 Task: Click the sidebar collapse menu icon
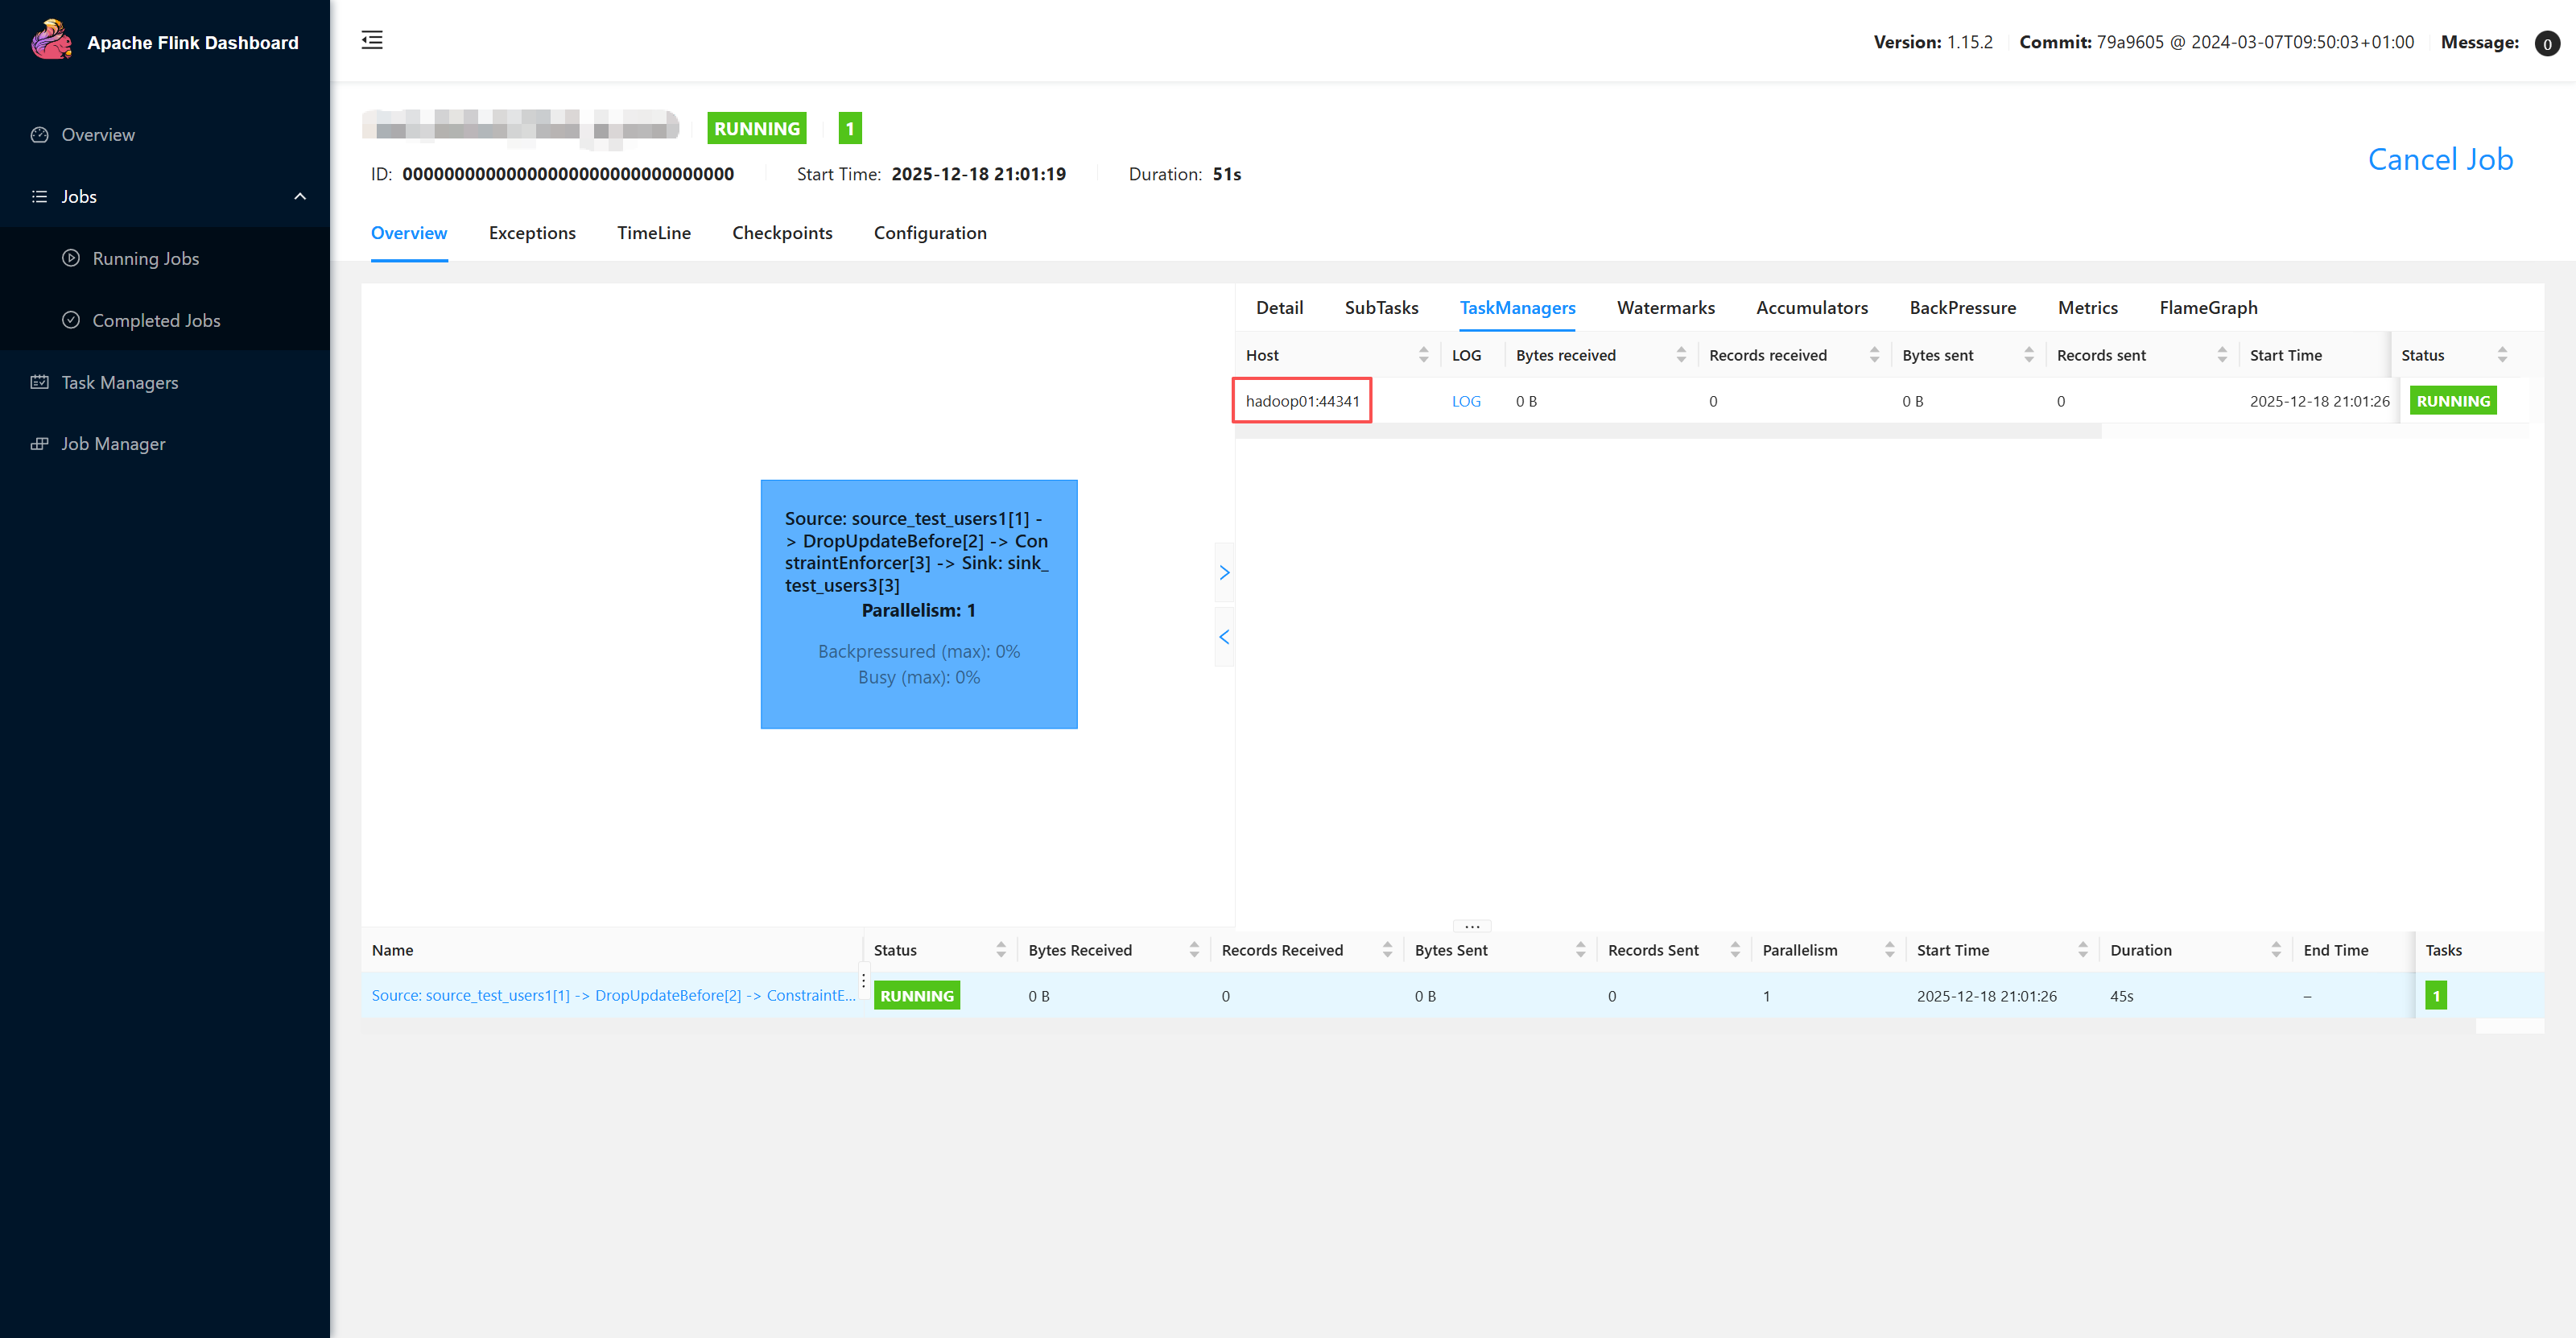[x=372, y=40]
